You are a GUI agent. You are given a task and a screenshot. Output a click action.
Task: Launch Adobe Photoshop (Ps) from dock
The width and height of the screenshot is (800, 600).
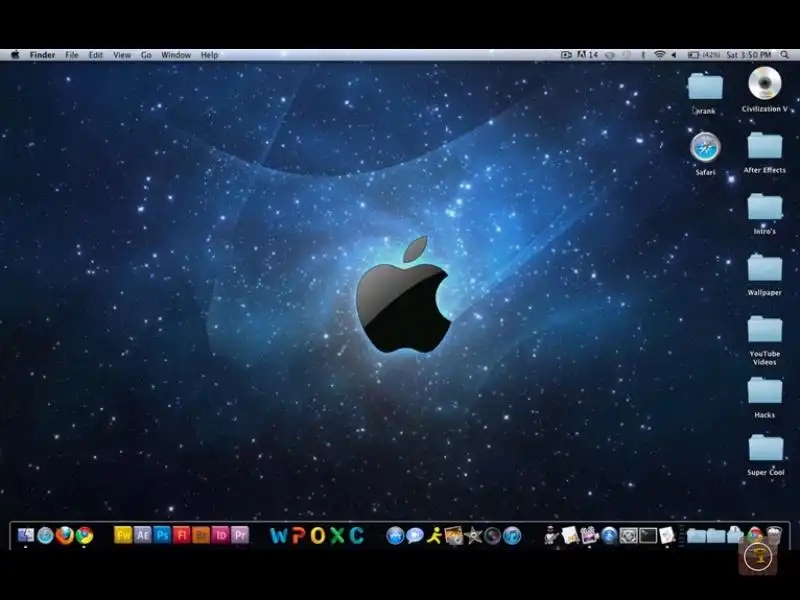162,535
